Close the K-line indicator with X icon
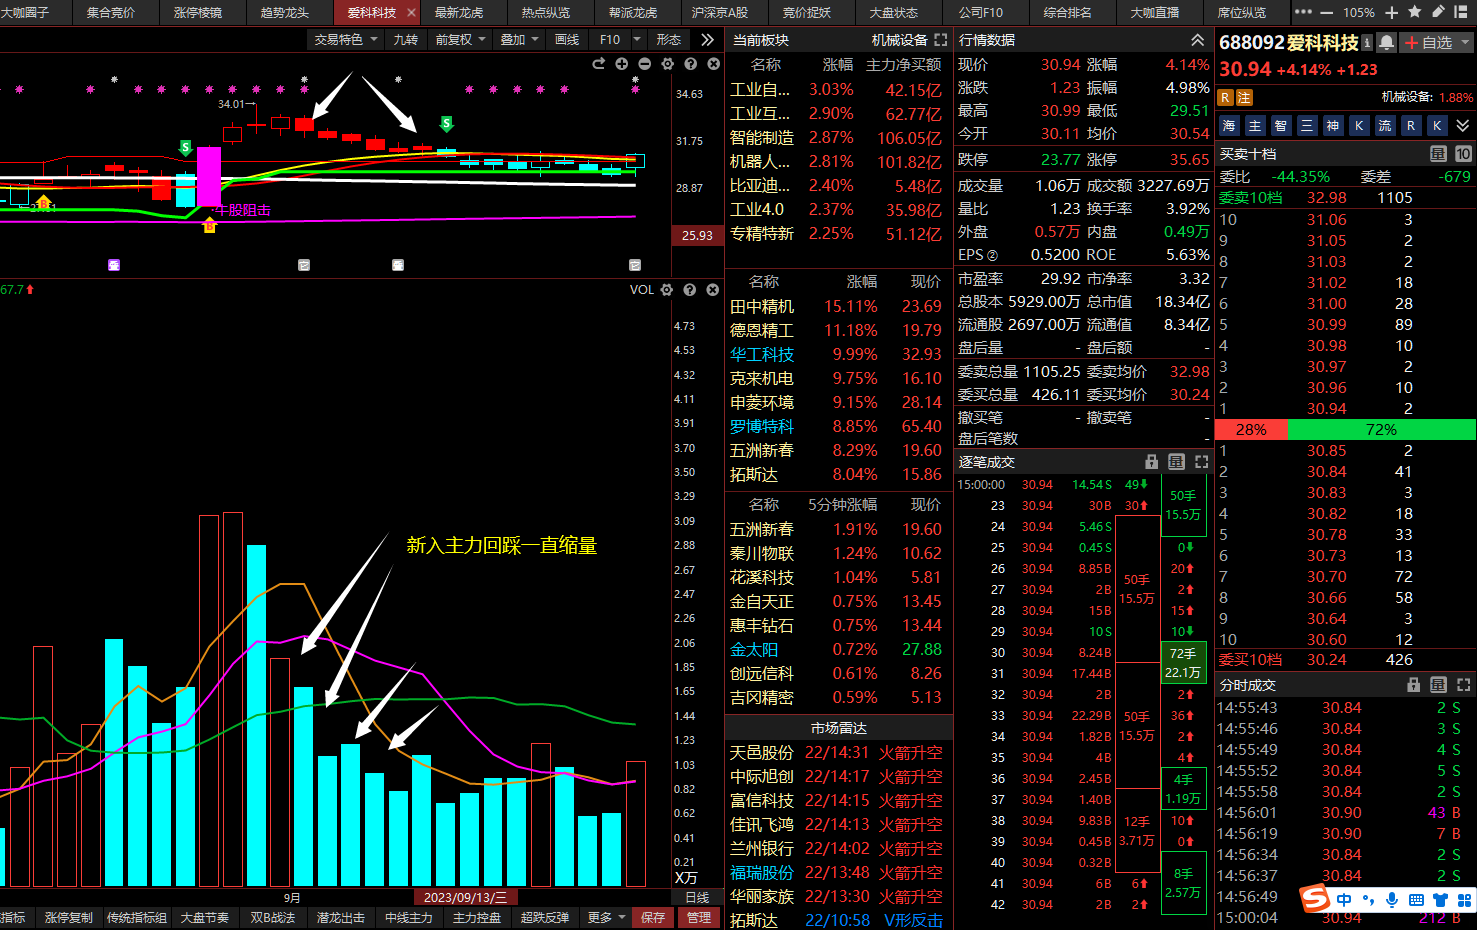 click(x=713, y=64)
